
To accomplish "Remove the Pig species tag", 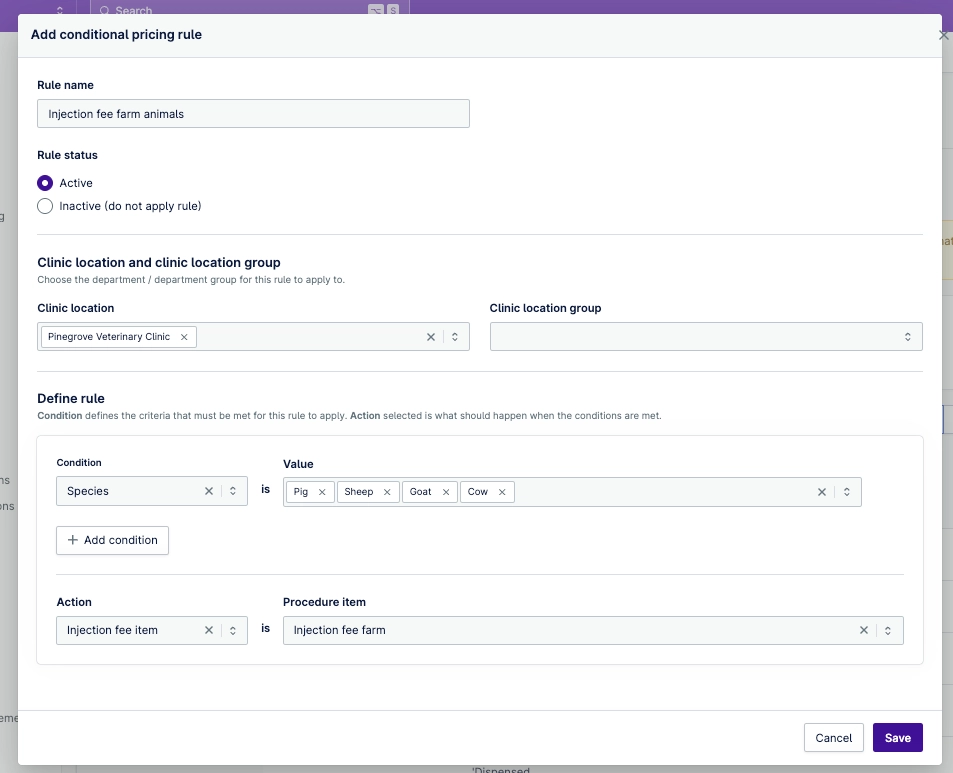I will (322, 492).
